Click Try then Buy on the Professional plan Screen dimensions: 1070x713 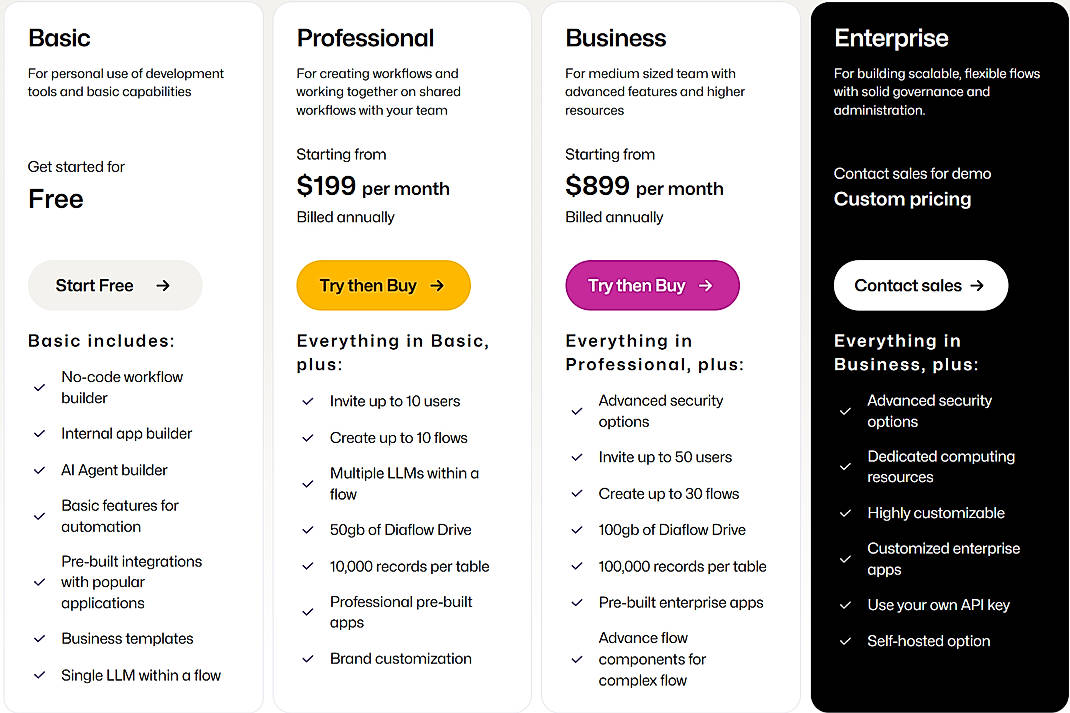click(383, 285)
